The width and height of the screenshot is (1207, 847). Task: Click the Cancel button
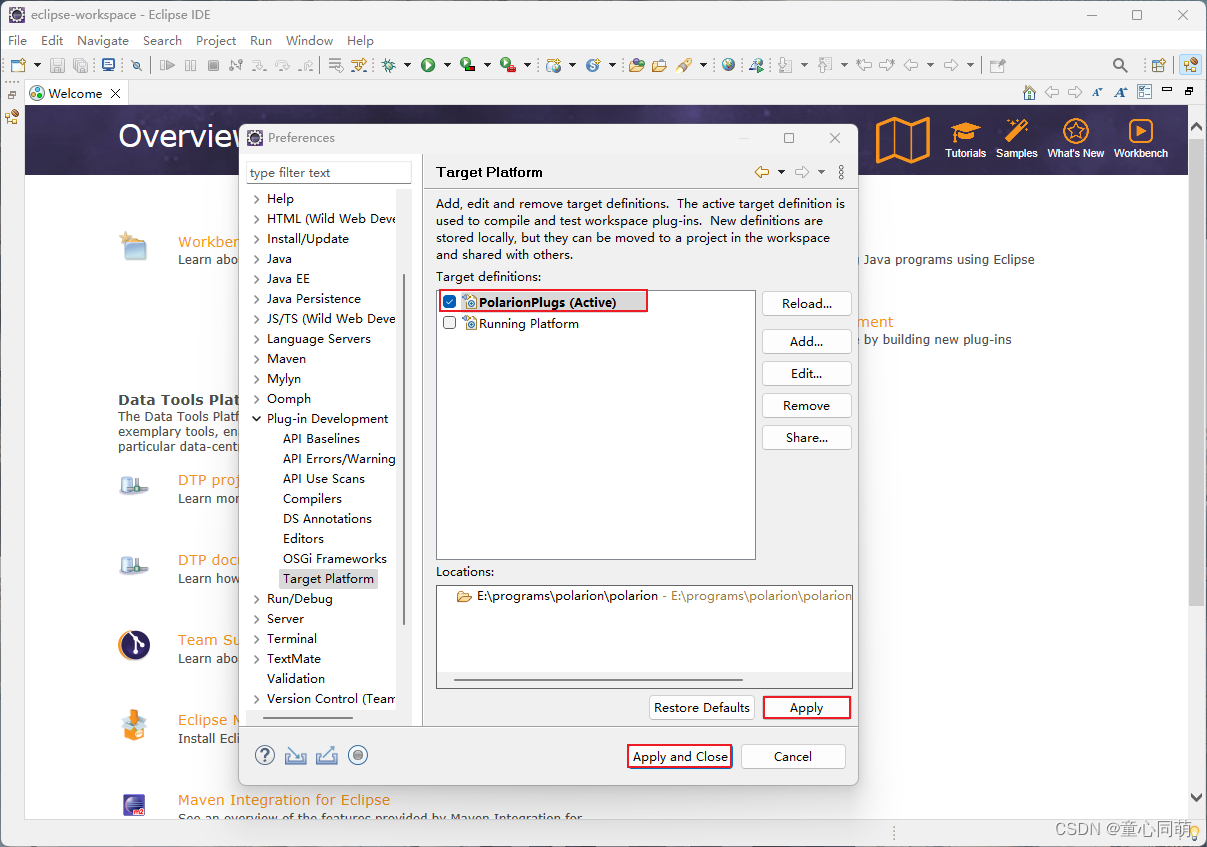click(x=793, y=756)
